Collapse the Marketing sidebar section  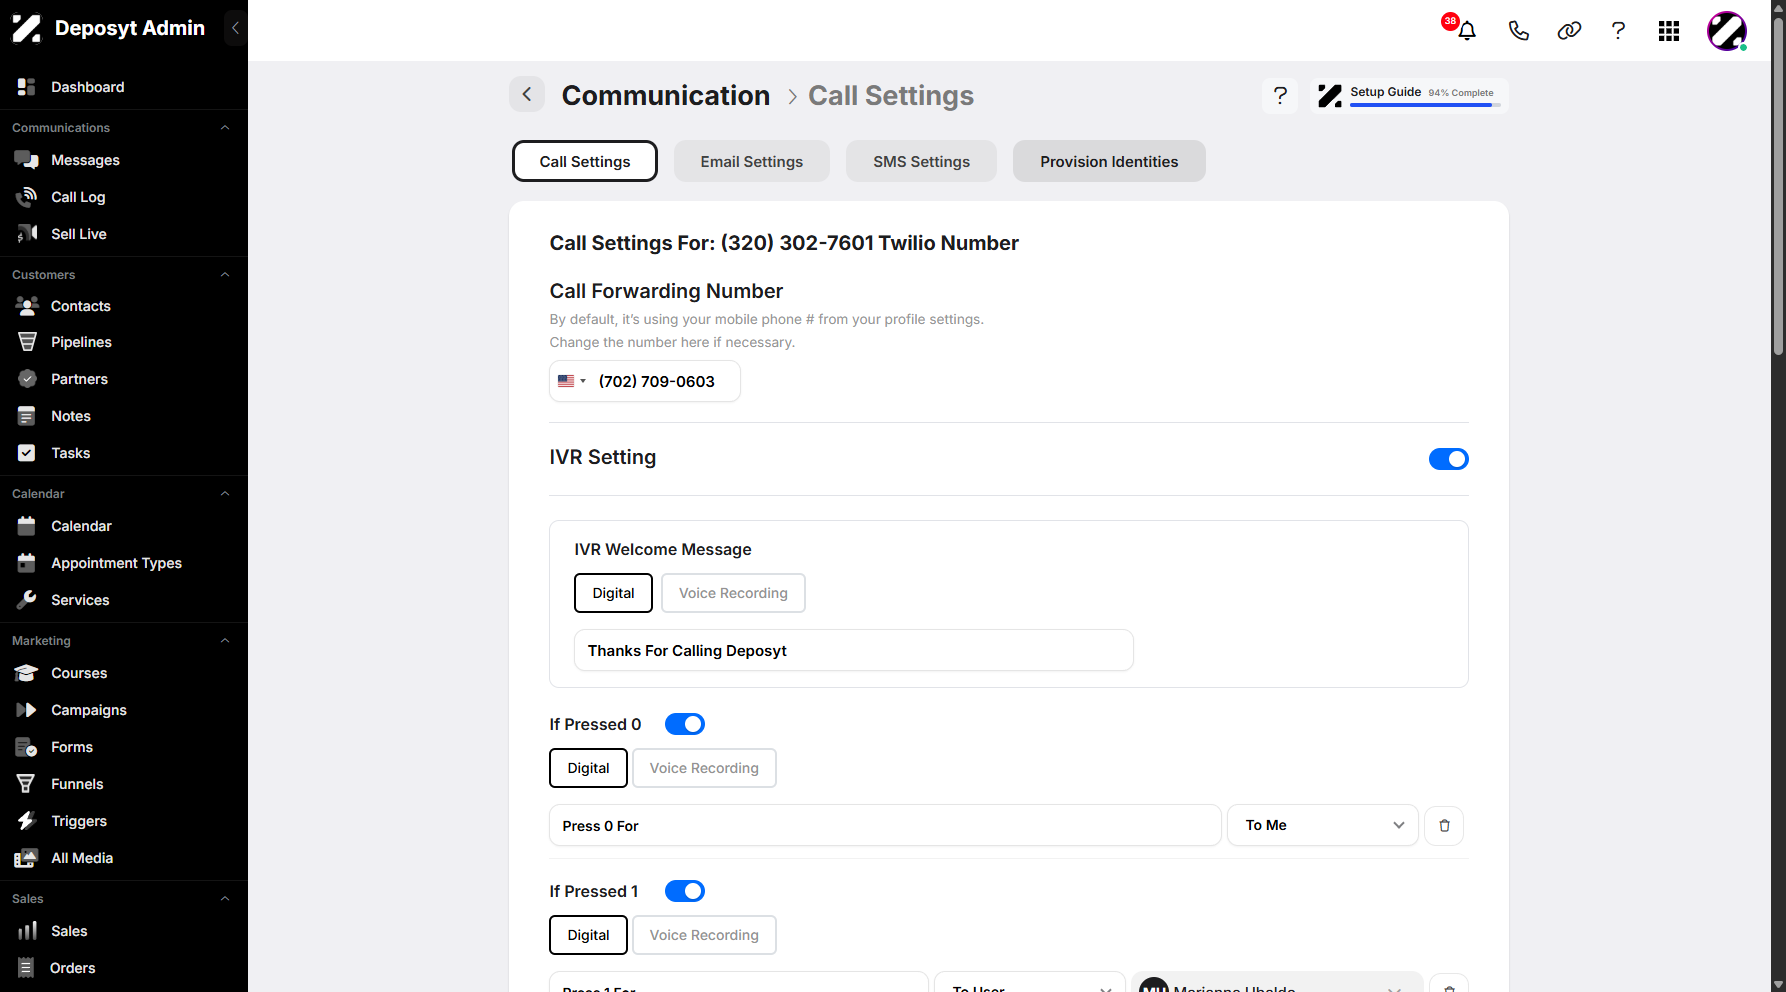(x=225, y=641)
